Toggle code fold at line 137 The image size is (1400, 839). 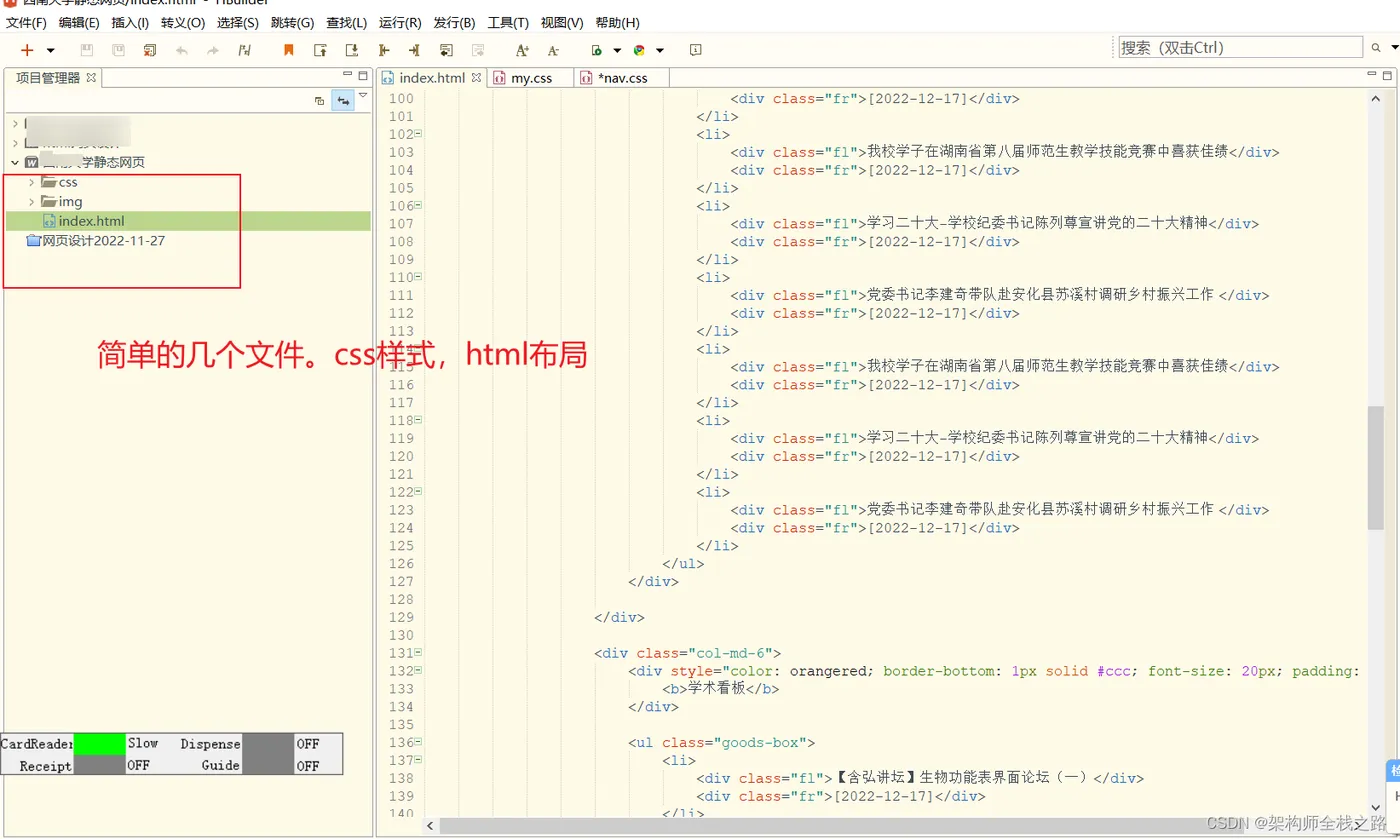(x=418, y=760)
